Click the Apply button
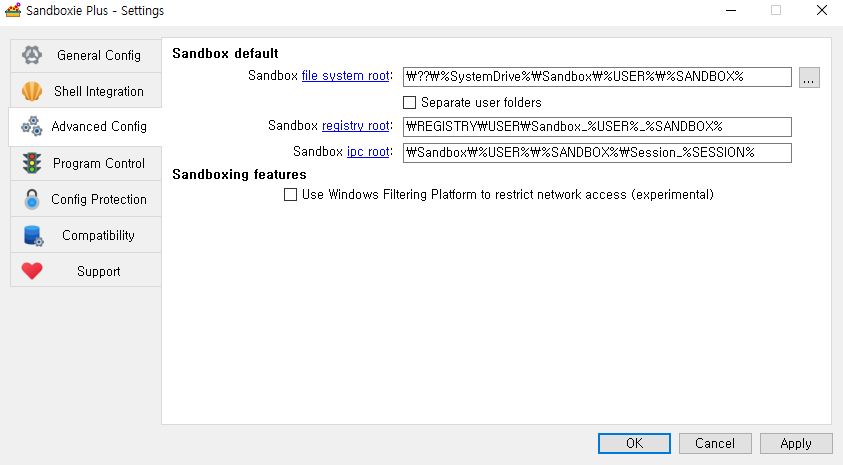The height and width of the screenshot is (465, 843). click(796, 443)
